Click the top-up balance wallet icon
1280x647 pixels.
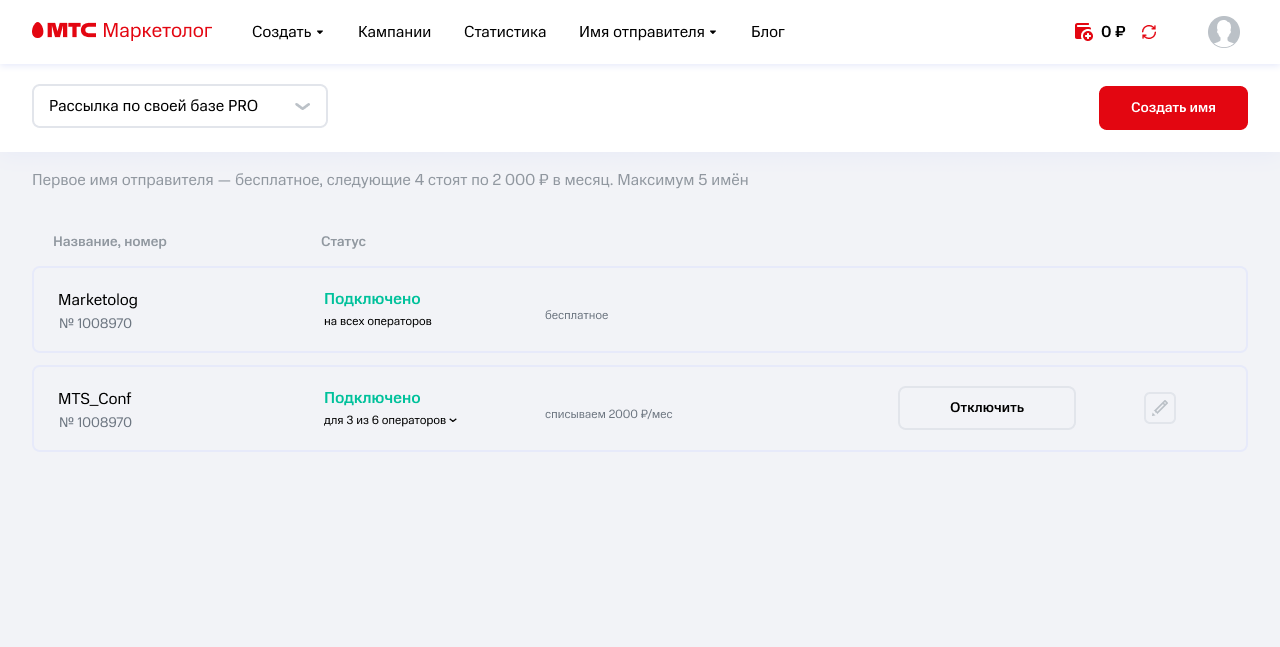click(1083, 32)
